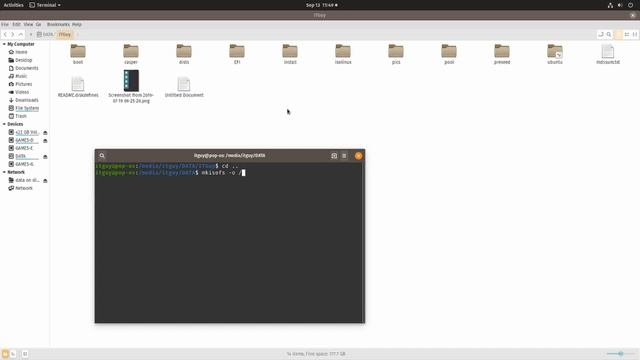Open the File menu

pos(5,24)
